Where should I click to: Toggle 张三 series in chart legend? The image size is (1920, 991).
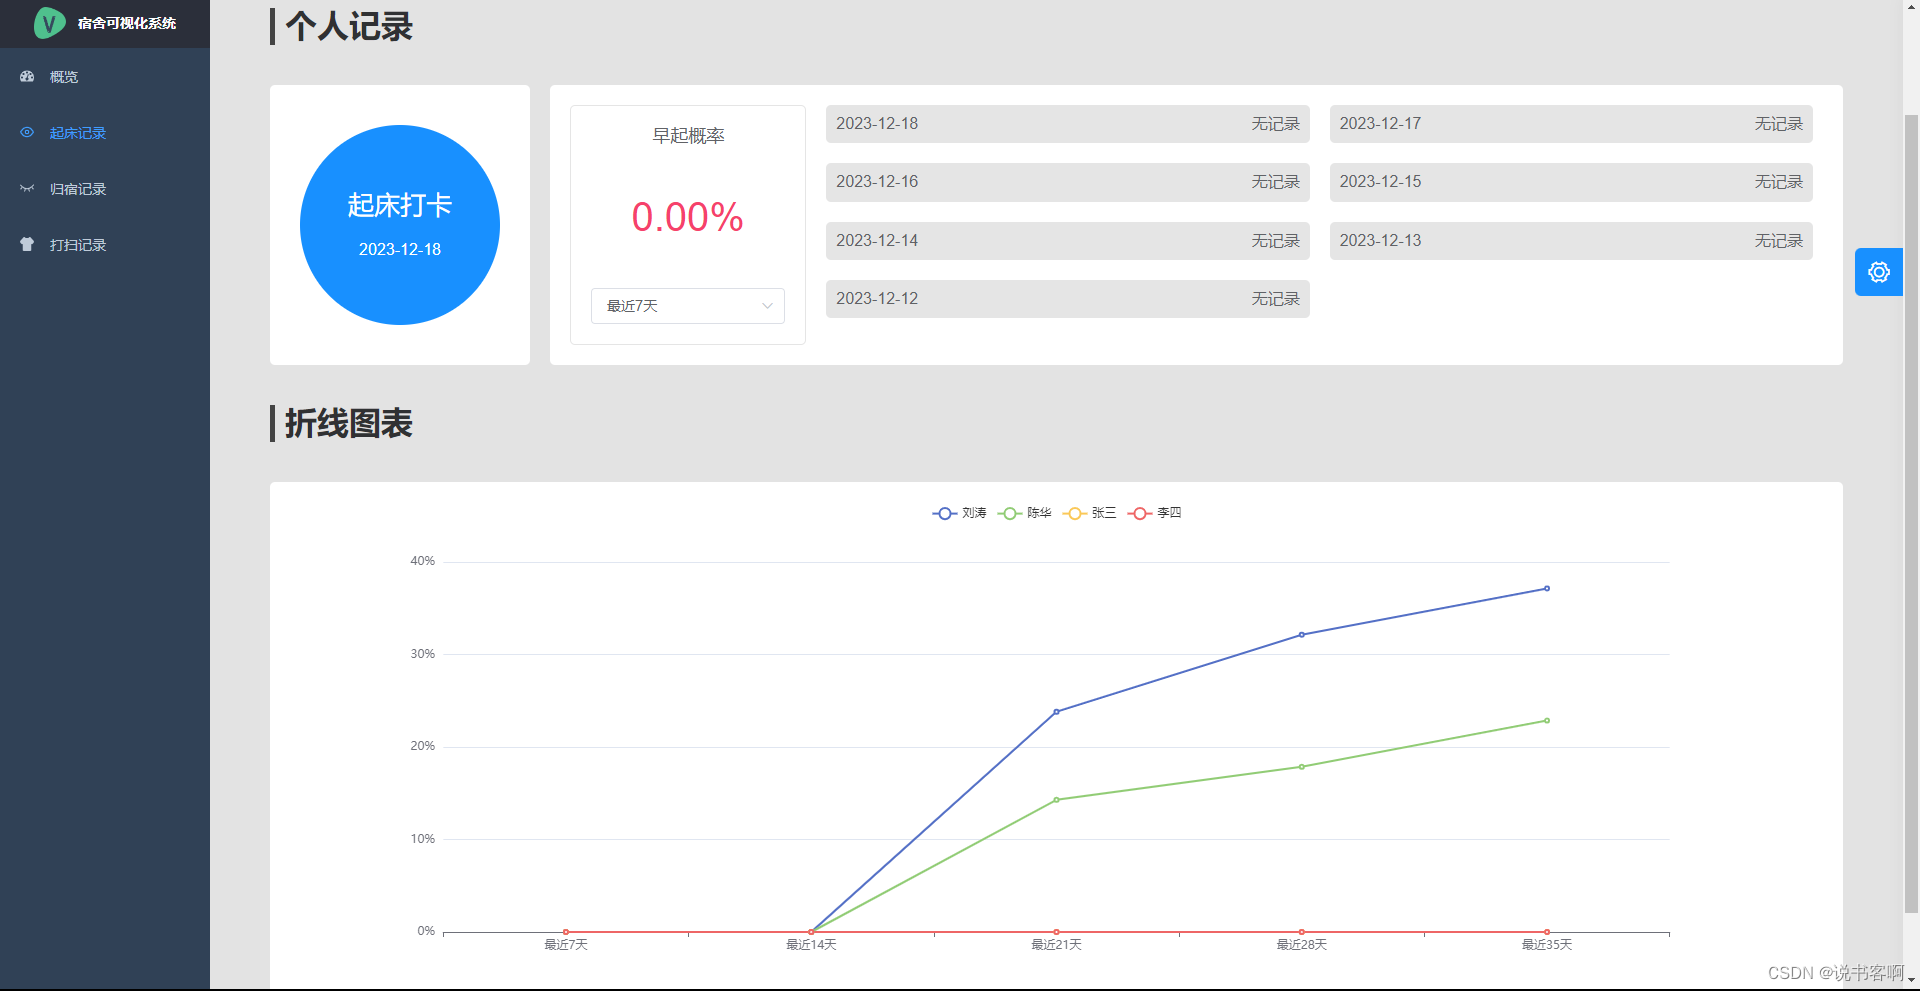[1089, 513]
